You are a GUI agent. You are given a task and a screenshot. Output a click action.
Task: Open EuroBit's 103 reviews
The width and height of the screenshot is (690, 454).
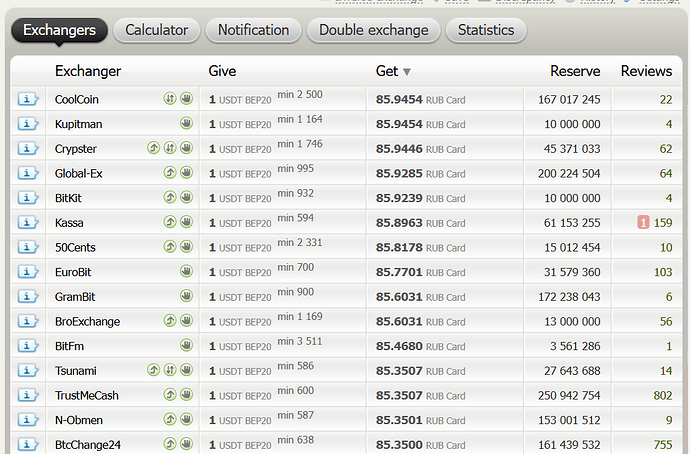[x=663, y=272]
